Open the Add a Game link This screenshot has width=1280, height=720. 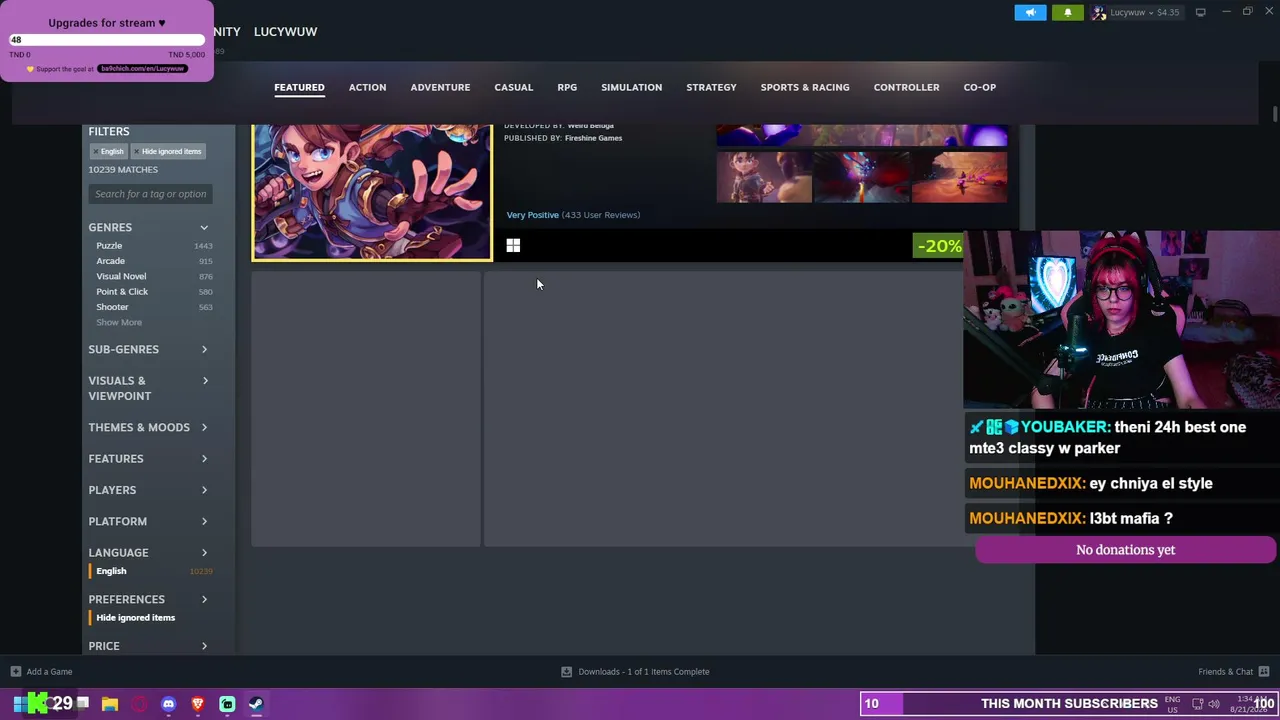pyautogui.click(x=49, y=672)
